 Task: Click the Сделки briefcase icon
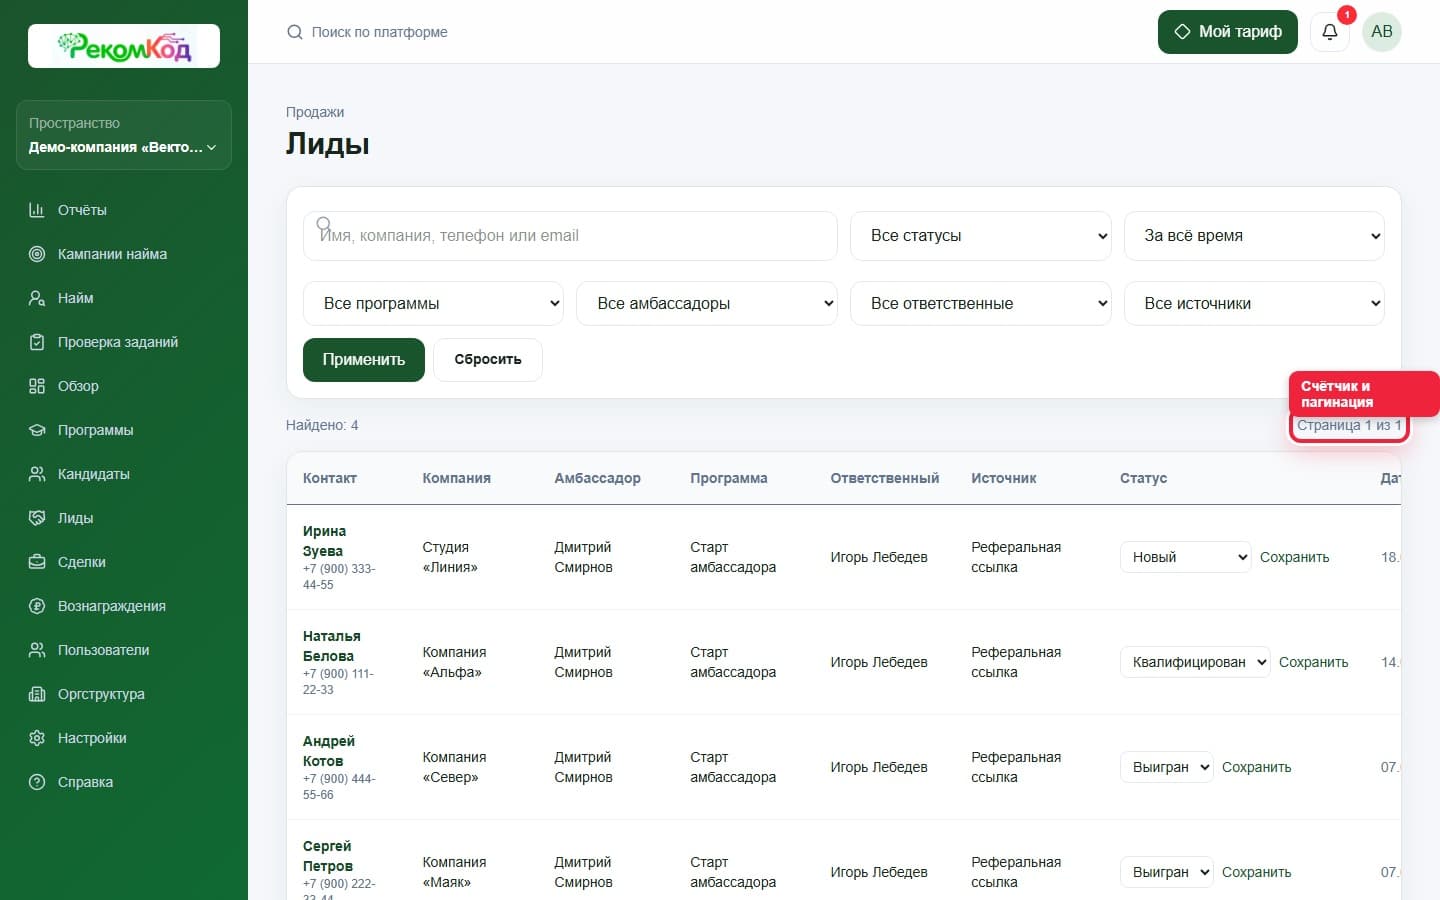pyautogui.click(x=37, y=562)
